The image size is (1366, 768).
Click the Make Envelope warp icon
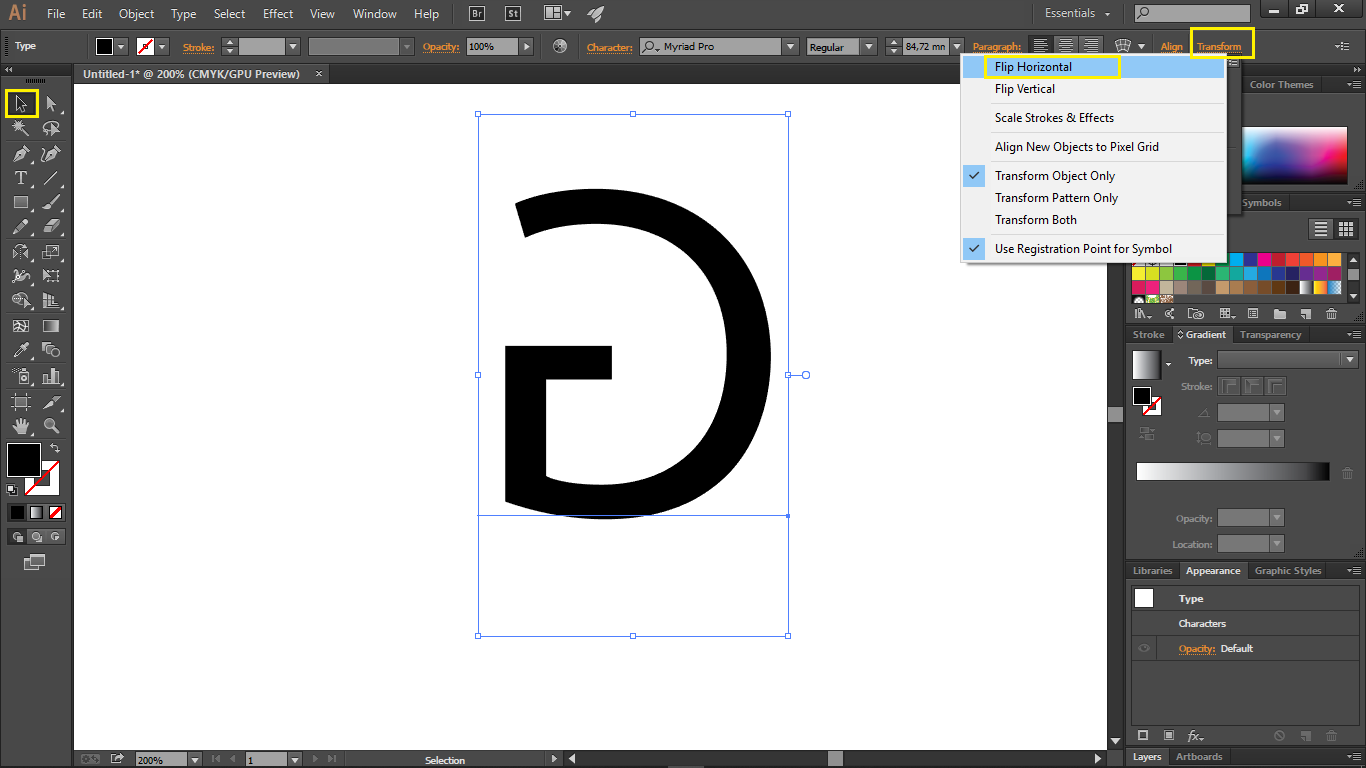1123,46
